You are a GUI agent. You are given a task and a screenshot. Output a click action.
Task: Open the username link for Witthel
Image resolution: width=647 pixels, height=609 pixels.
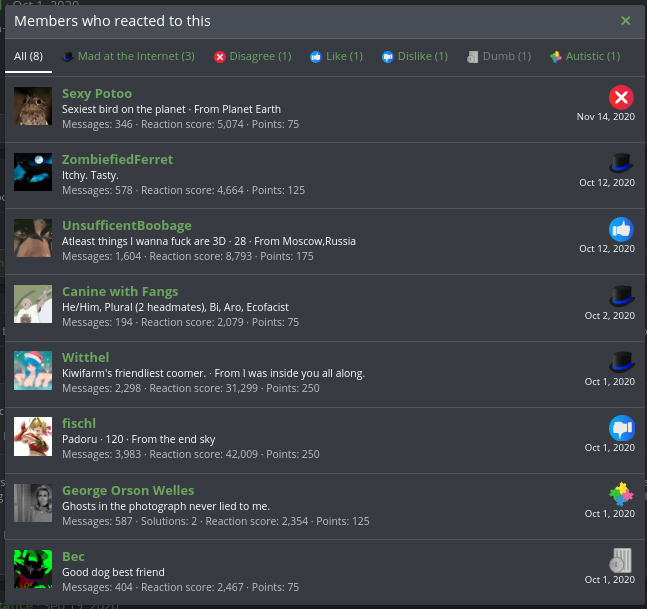[86, 357]
